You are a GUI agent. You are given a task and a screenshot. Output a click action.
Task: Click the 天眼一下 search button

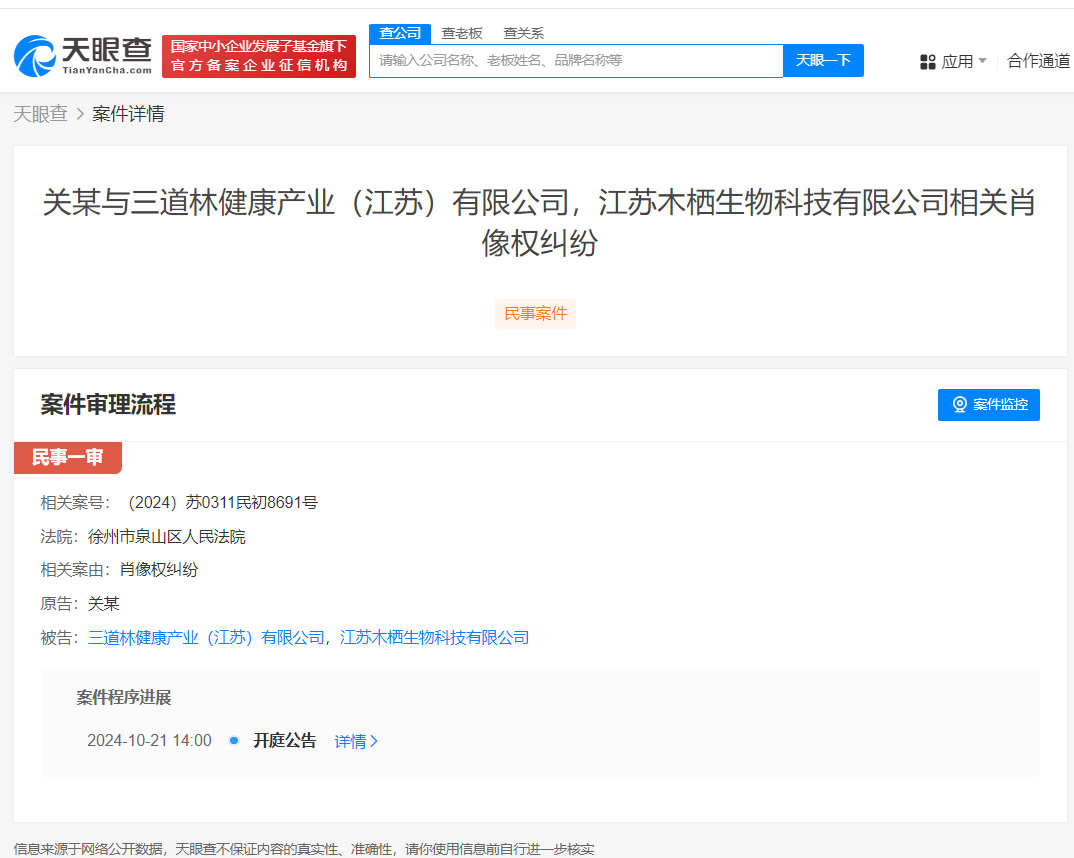tap(822, 61)
